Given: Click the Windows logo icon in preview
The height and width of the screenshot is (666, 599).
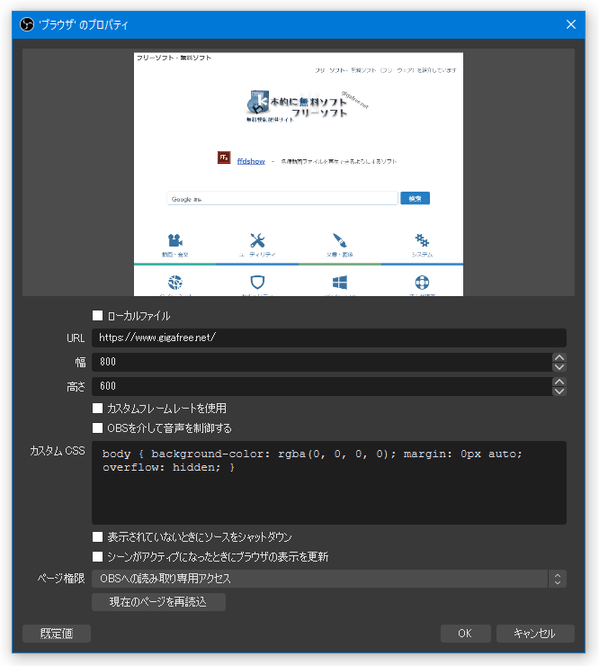Looking at the screenshot, I should [339, 282].
